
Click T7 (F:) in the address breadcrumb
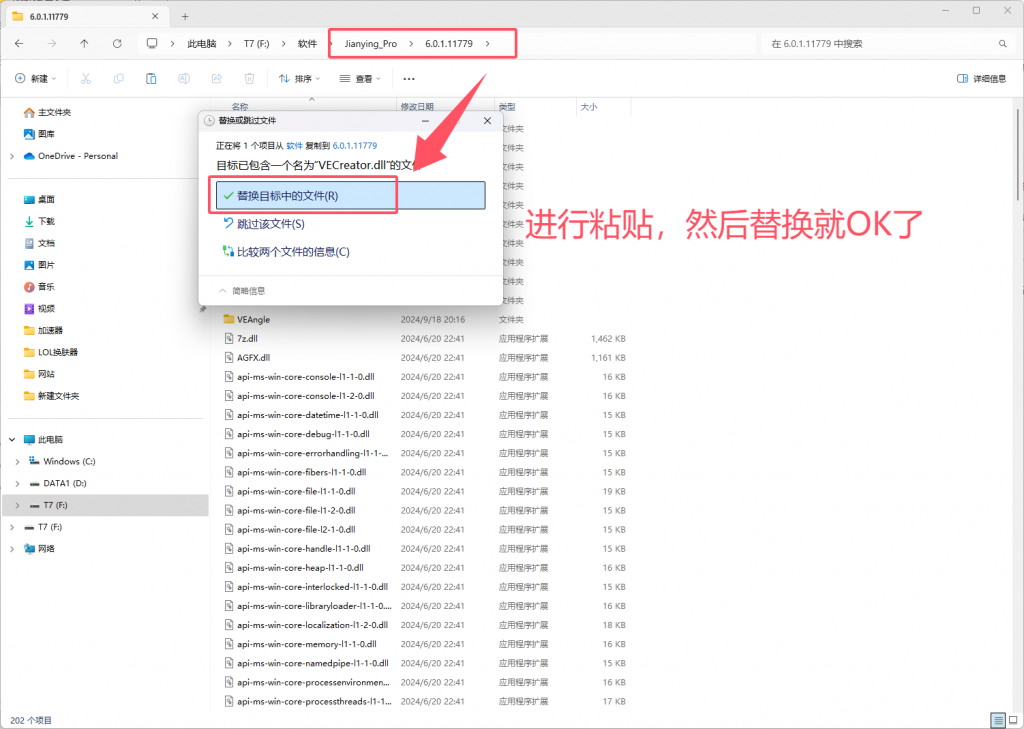(256, 44)
